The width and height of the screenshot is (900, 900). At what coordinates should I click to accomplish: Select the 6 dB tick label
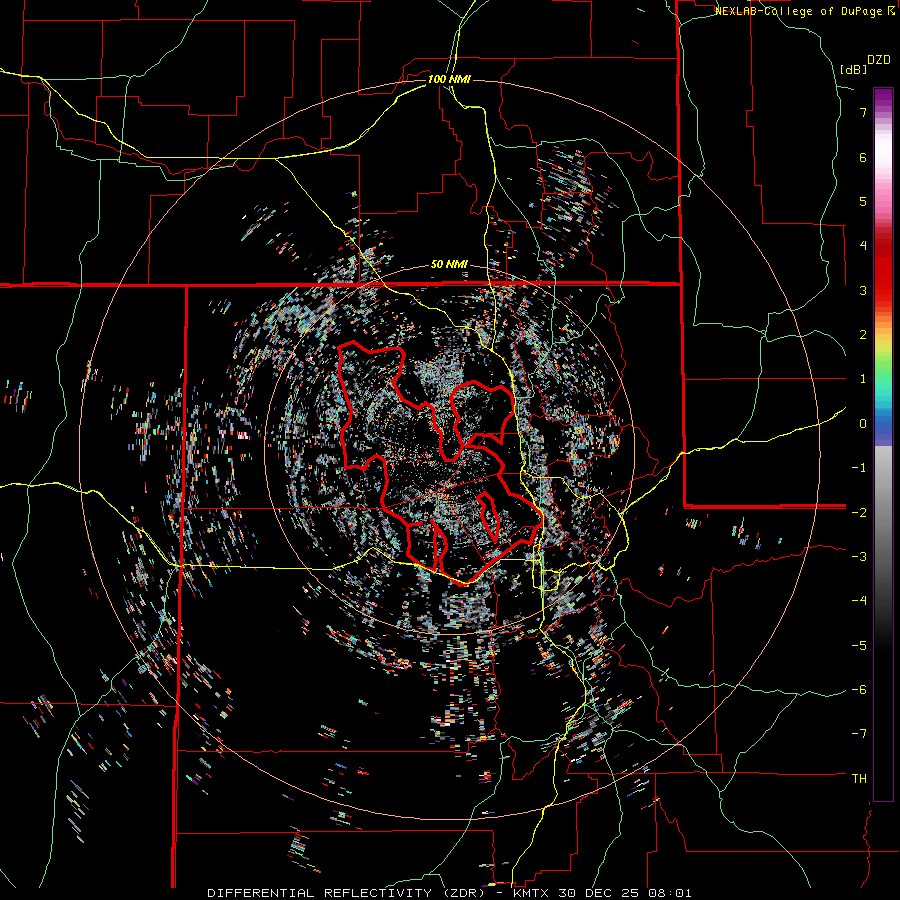click(863, 157)
